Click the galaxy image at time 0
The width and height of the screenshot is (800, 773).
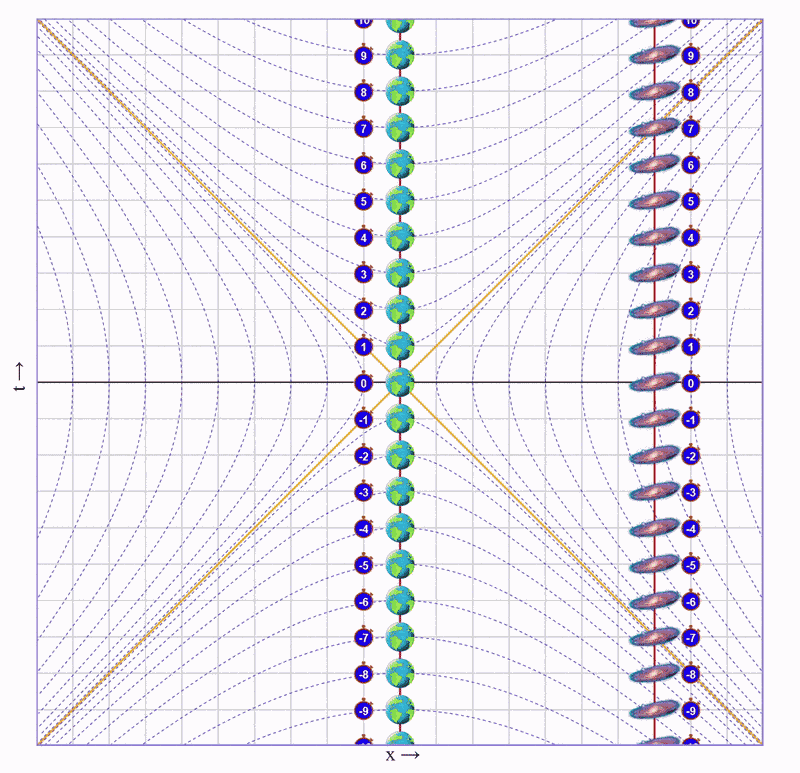click(654, 383)
